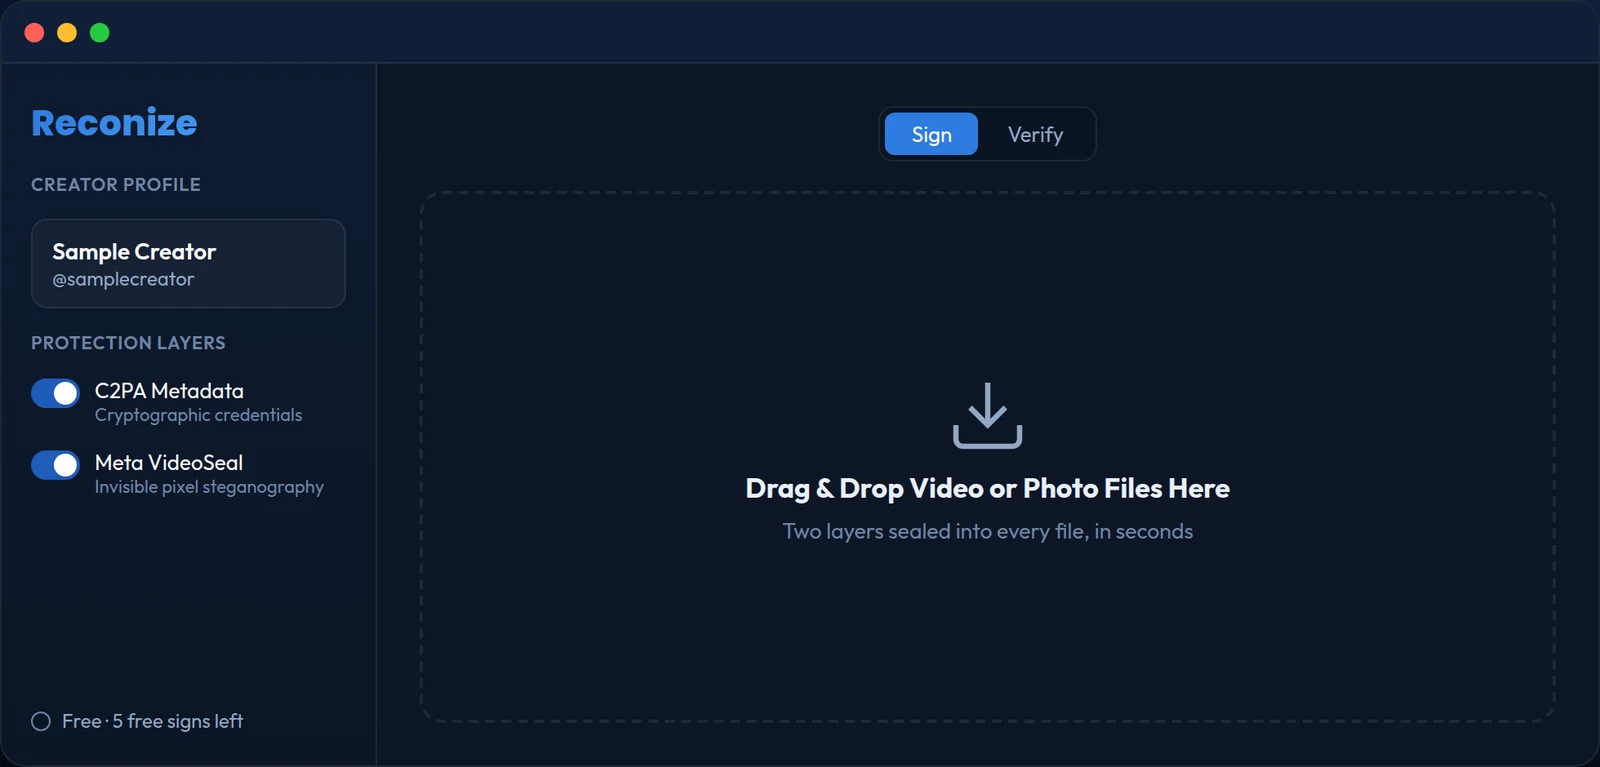Click the CREATOR PROFILE heading
Image resolution: width=1600 pixels, height=767 pixels.
coord(116,185)
